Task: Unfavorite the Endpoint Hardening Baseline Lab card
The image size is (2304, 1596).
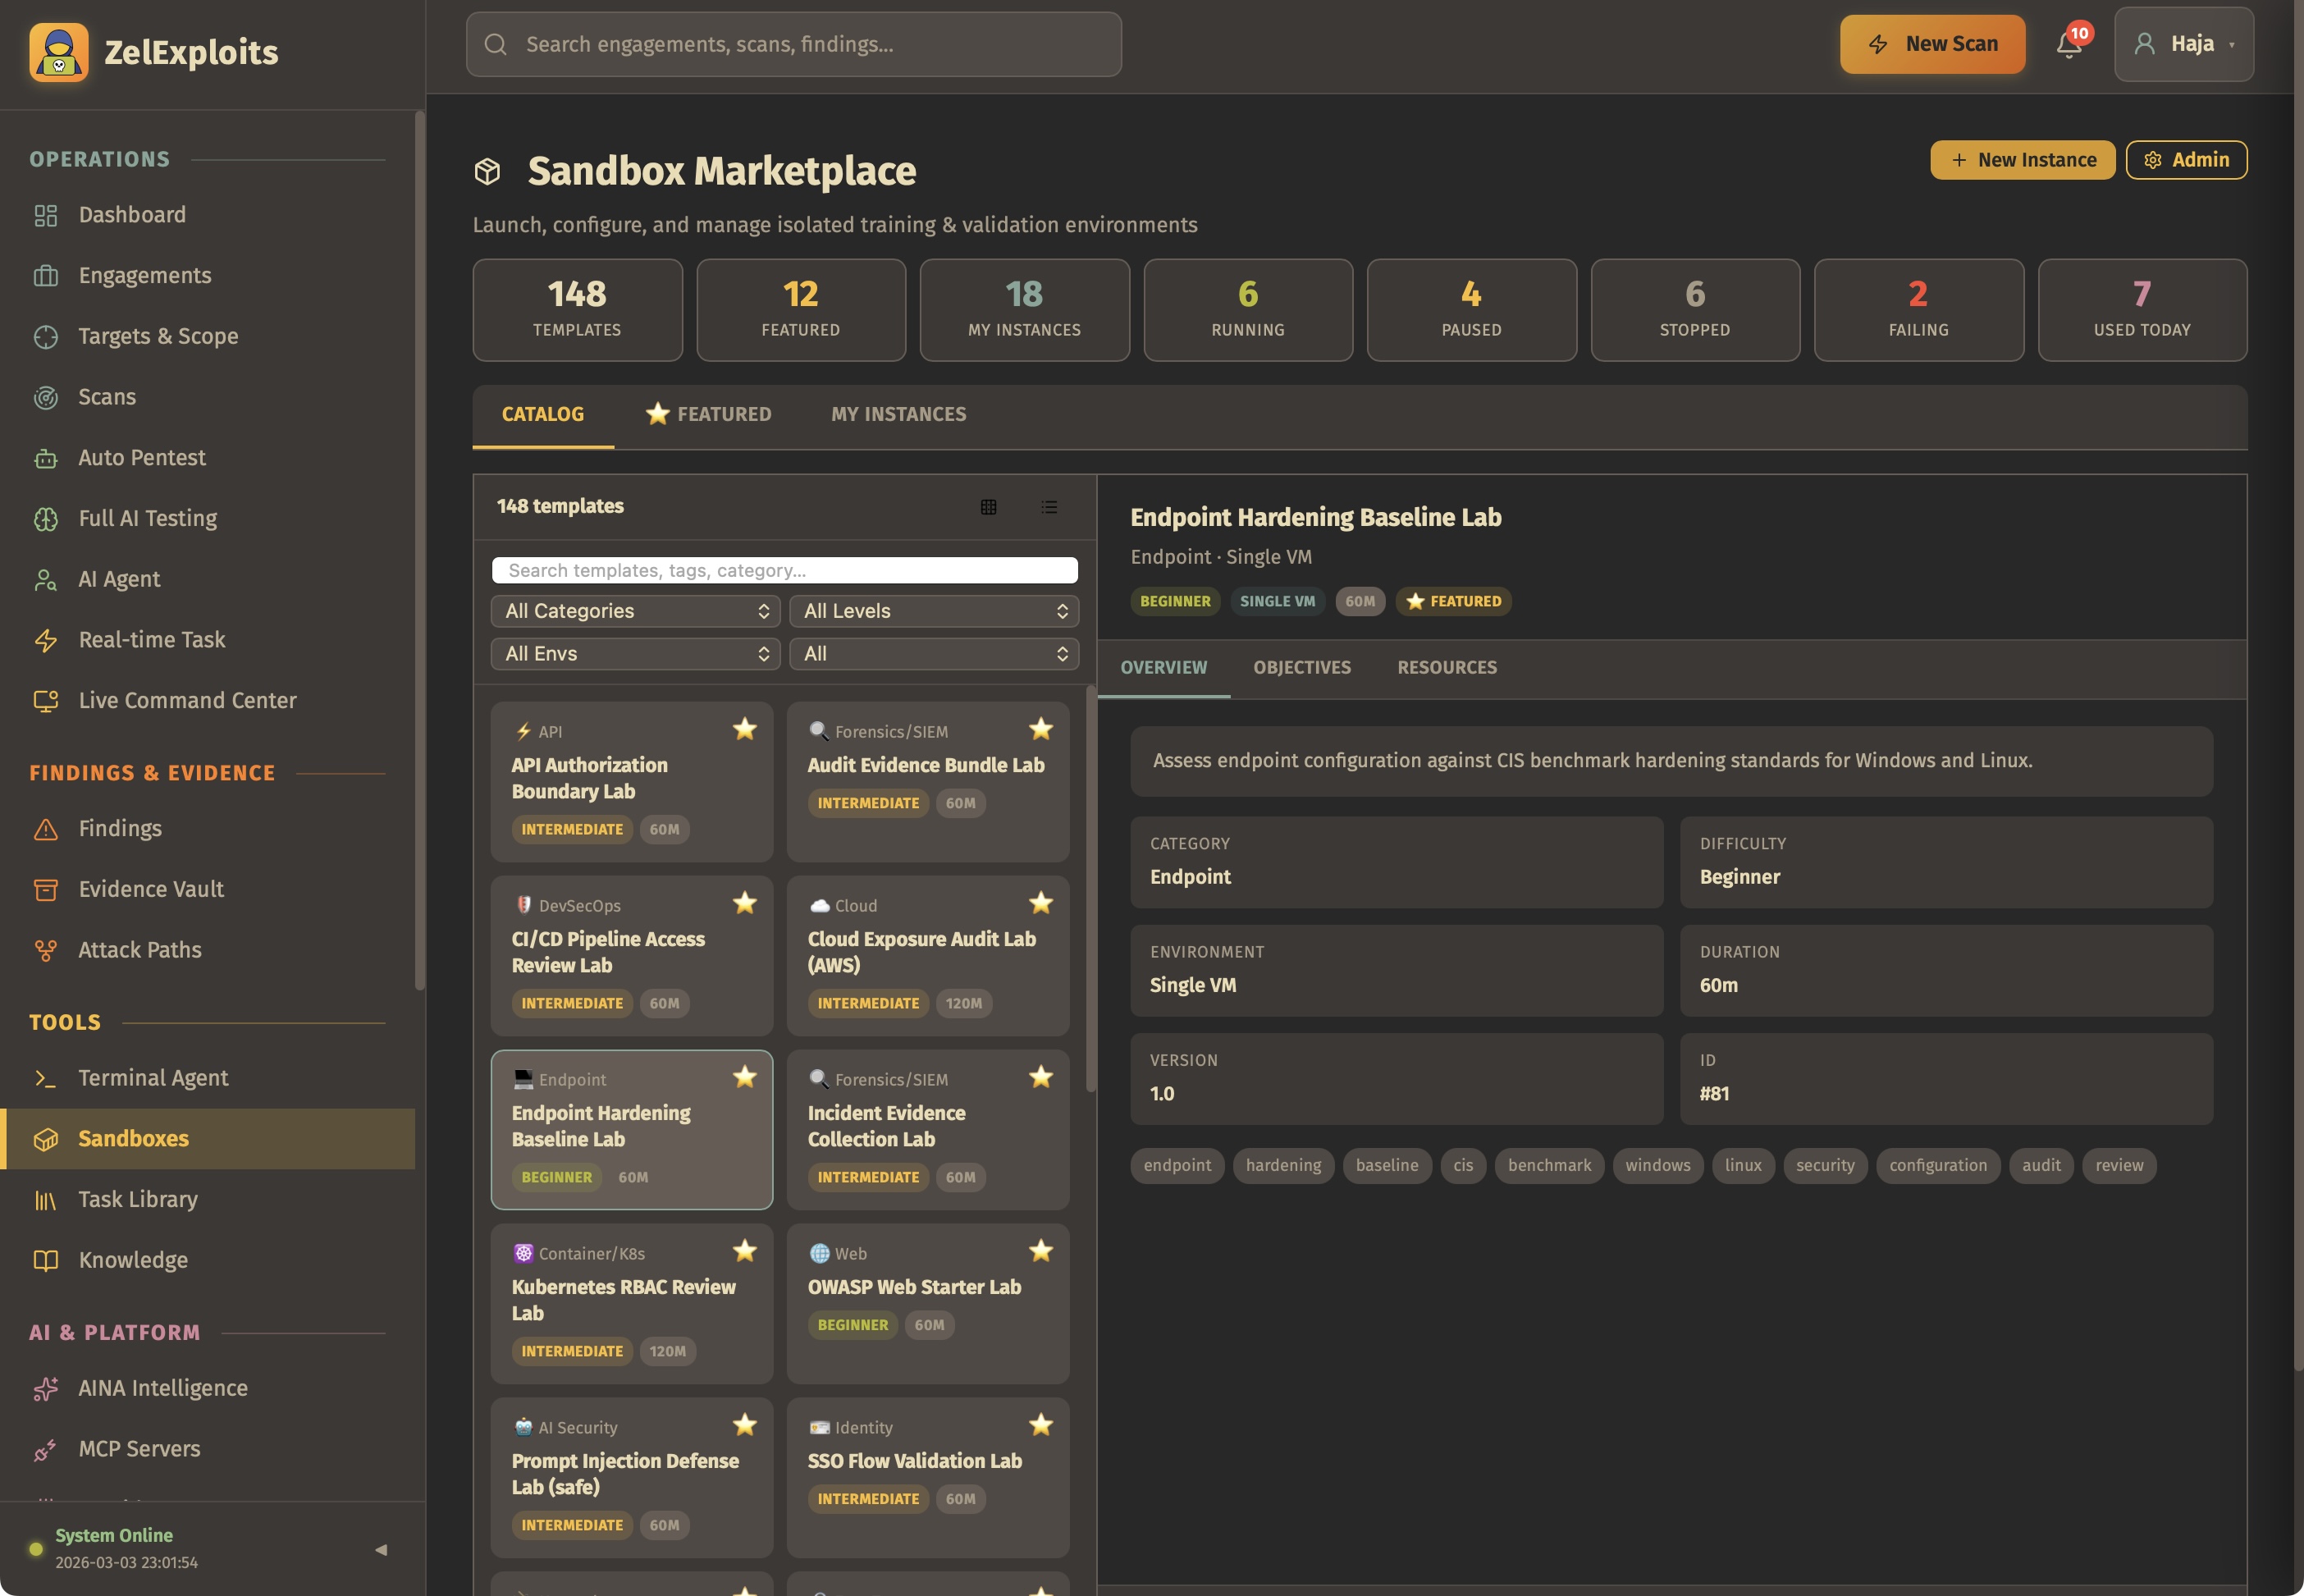Action: click(x=745, y=1077)
